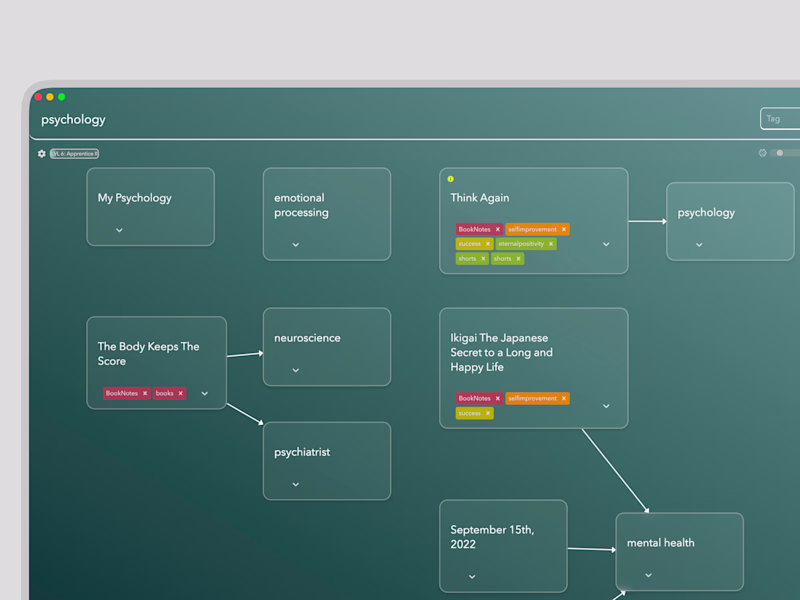This screenshot has width=800, height=600.
Task: Delete the eternalpositivity tag on Think Again
Action: pyautogui.click(x=550, y=244)
